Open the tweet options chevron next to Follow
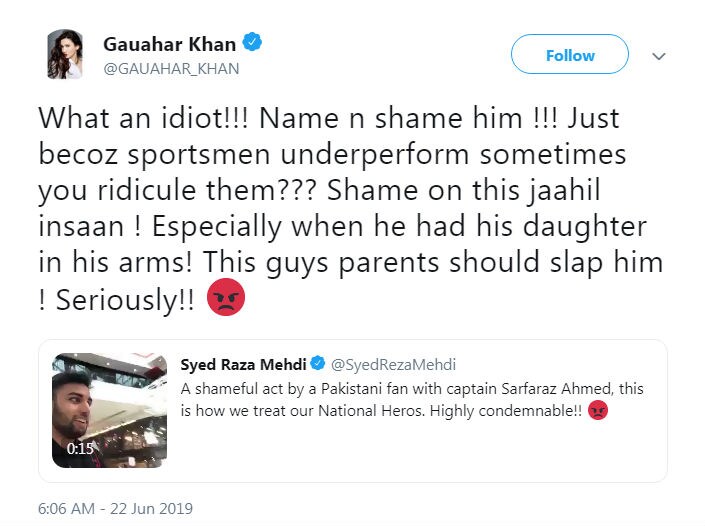This screenshot has width=705, height=526. coord(658,57)
